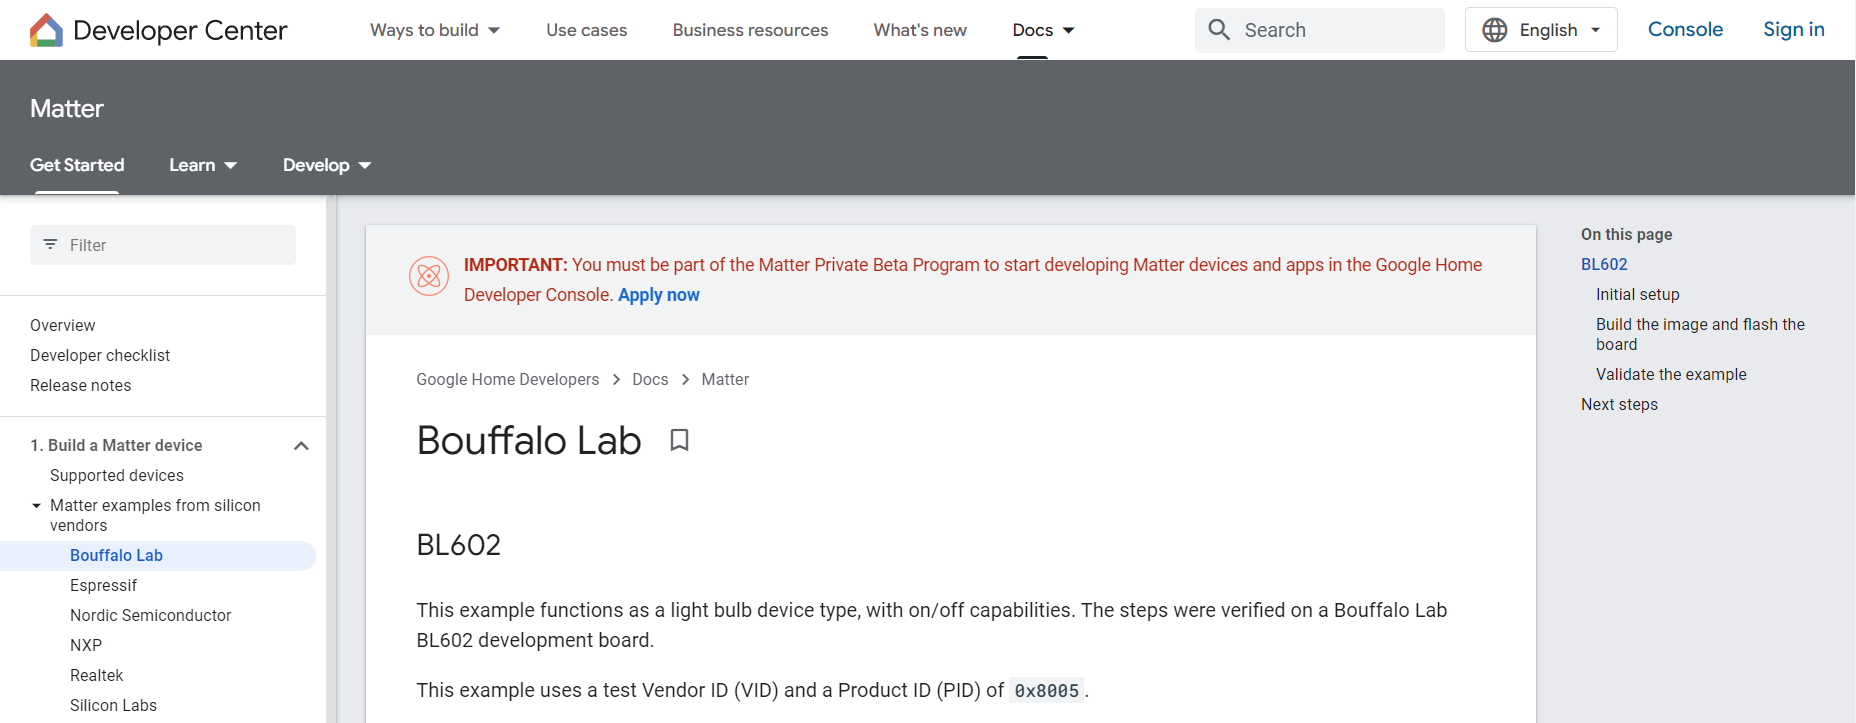The image size is (1856, 723).
Task: Click the BL602 section heading
Action: tap(459, 545)
